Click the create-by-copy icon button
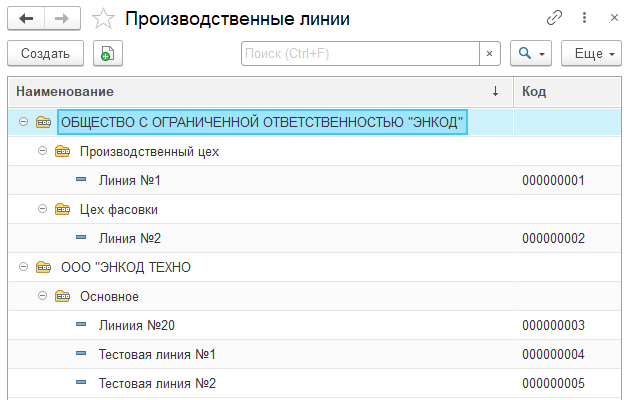The image size is (624, 400). [107, 53]
